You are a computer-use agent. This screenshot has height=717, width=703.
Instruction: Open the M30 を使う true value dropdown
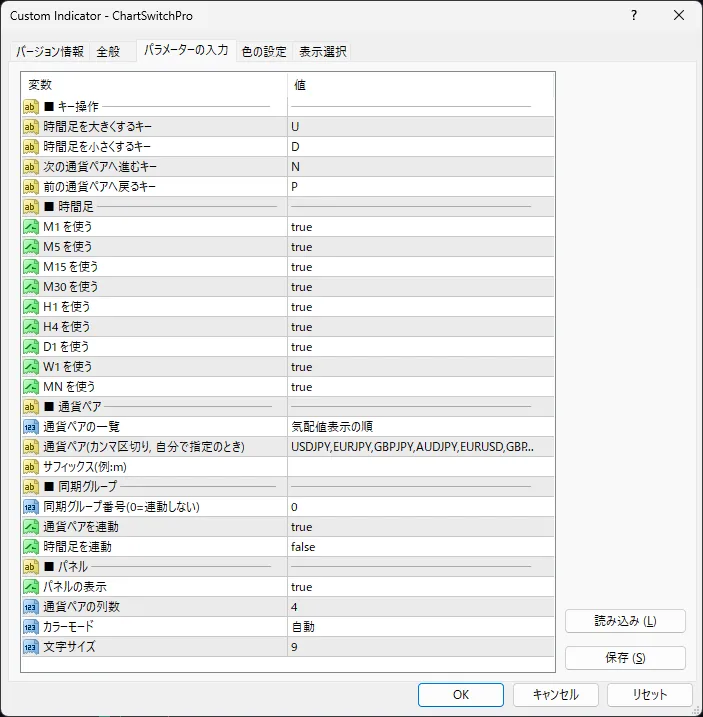pos(420,287)
